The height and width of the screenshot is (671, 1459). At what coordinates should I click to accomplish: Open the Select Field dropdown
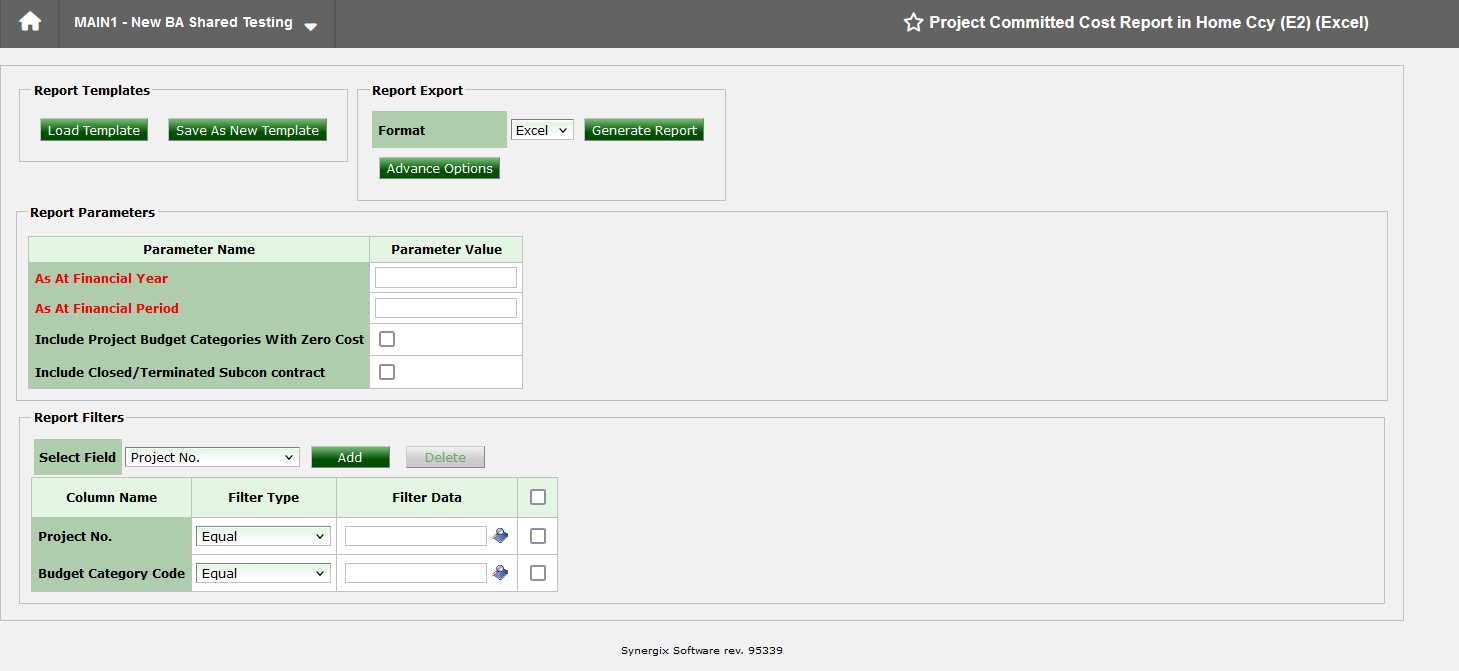coord(212,456)
